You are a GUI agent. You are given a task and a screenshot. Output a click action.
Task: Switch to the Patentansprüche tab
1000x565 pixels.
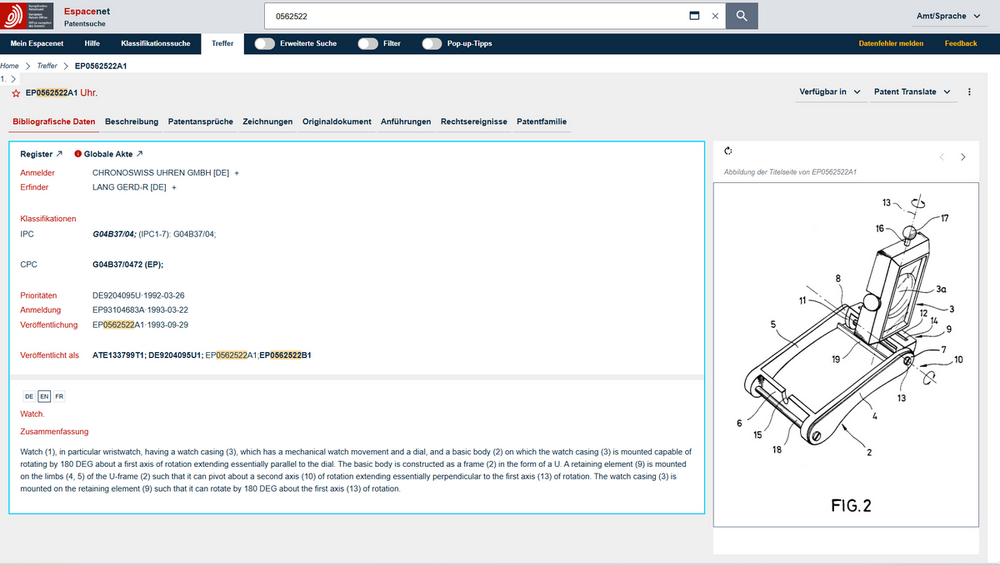tap(200, 122)
